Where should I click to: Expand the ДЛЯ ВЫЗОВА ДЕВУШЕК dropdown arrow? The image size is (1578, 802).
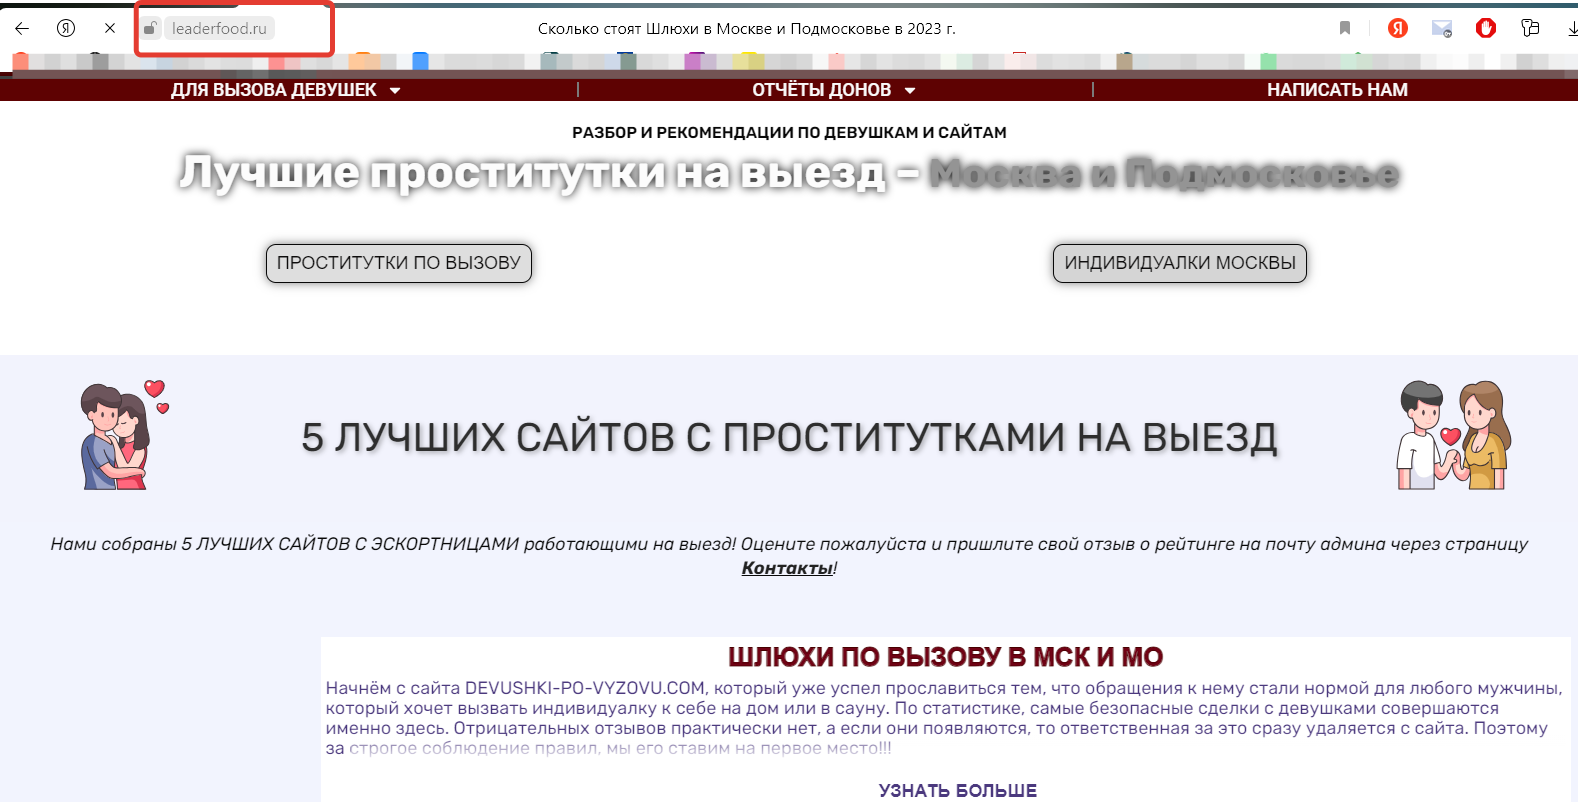tap(395, 90)
